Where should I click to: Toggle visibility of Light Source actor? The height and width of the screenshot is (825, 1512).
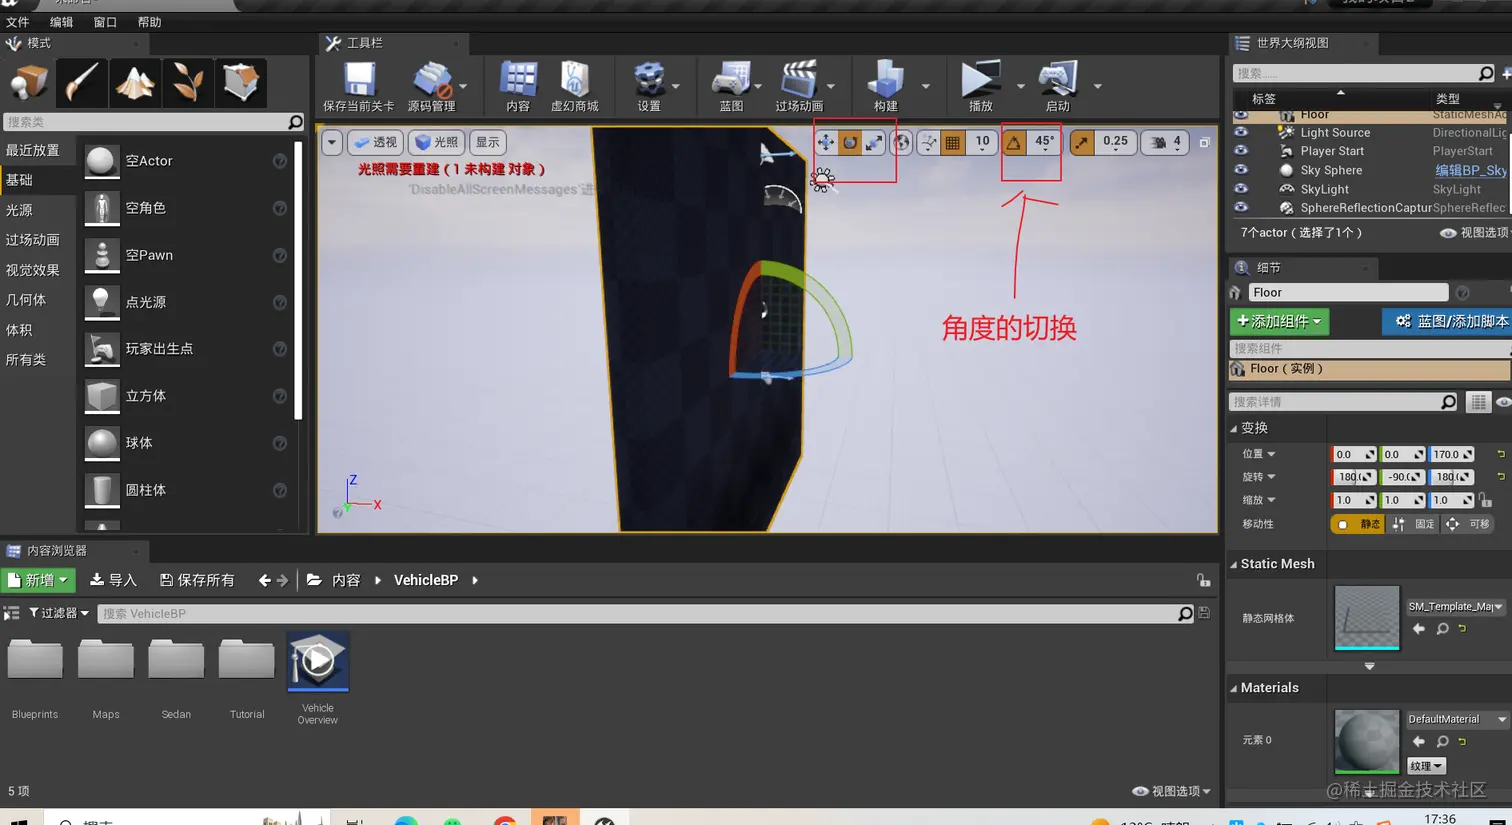tap(1241, 132)
